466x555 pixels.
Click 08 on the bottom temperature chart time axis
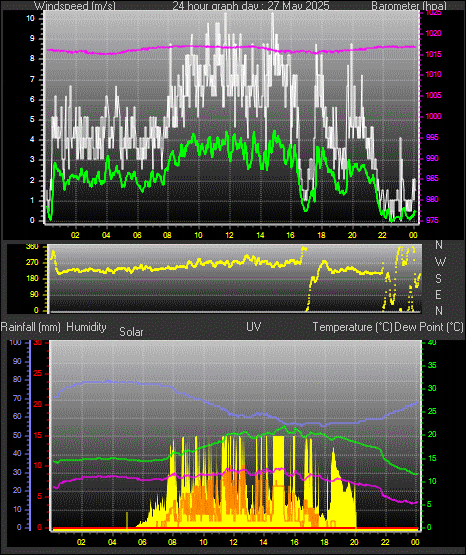coord(172,542)
